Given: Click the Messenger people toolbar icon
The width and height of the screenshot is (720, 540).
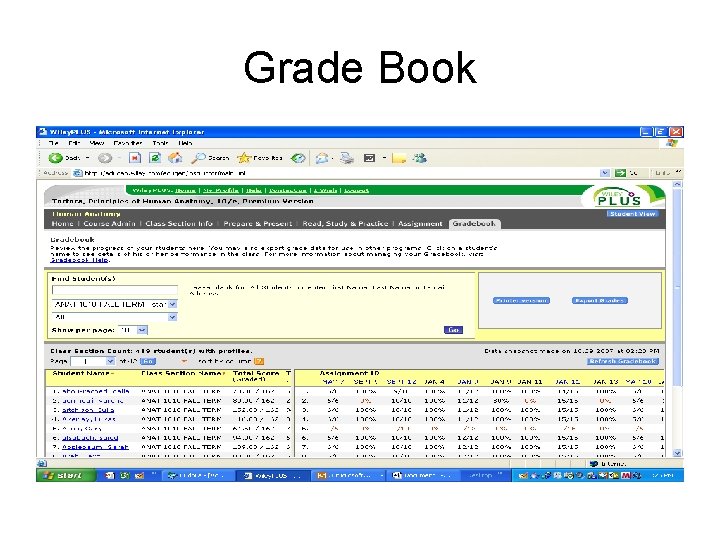Looking at the screenshot, I should [419, 158].
